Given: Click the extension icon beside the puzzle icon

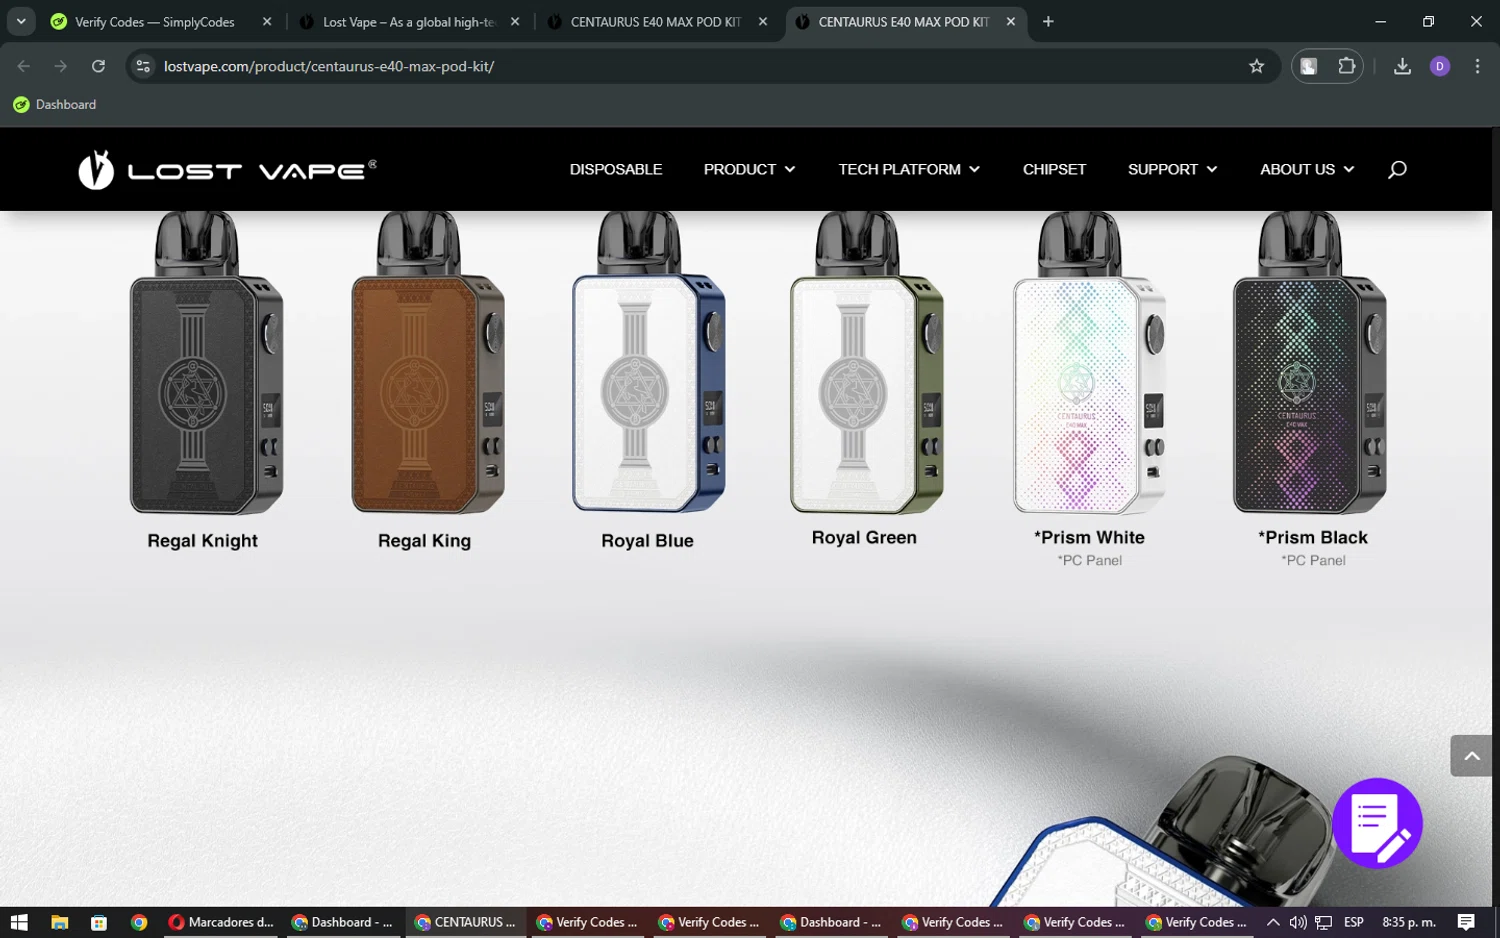Looking at the screenshot, I should click(1309, 66).
